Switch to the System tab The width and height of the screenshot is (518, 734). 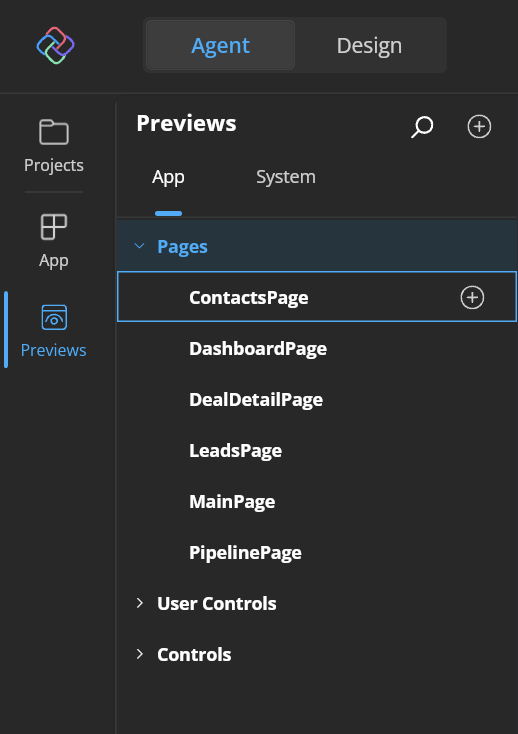286,177
